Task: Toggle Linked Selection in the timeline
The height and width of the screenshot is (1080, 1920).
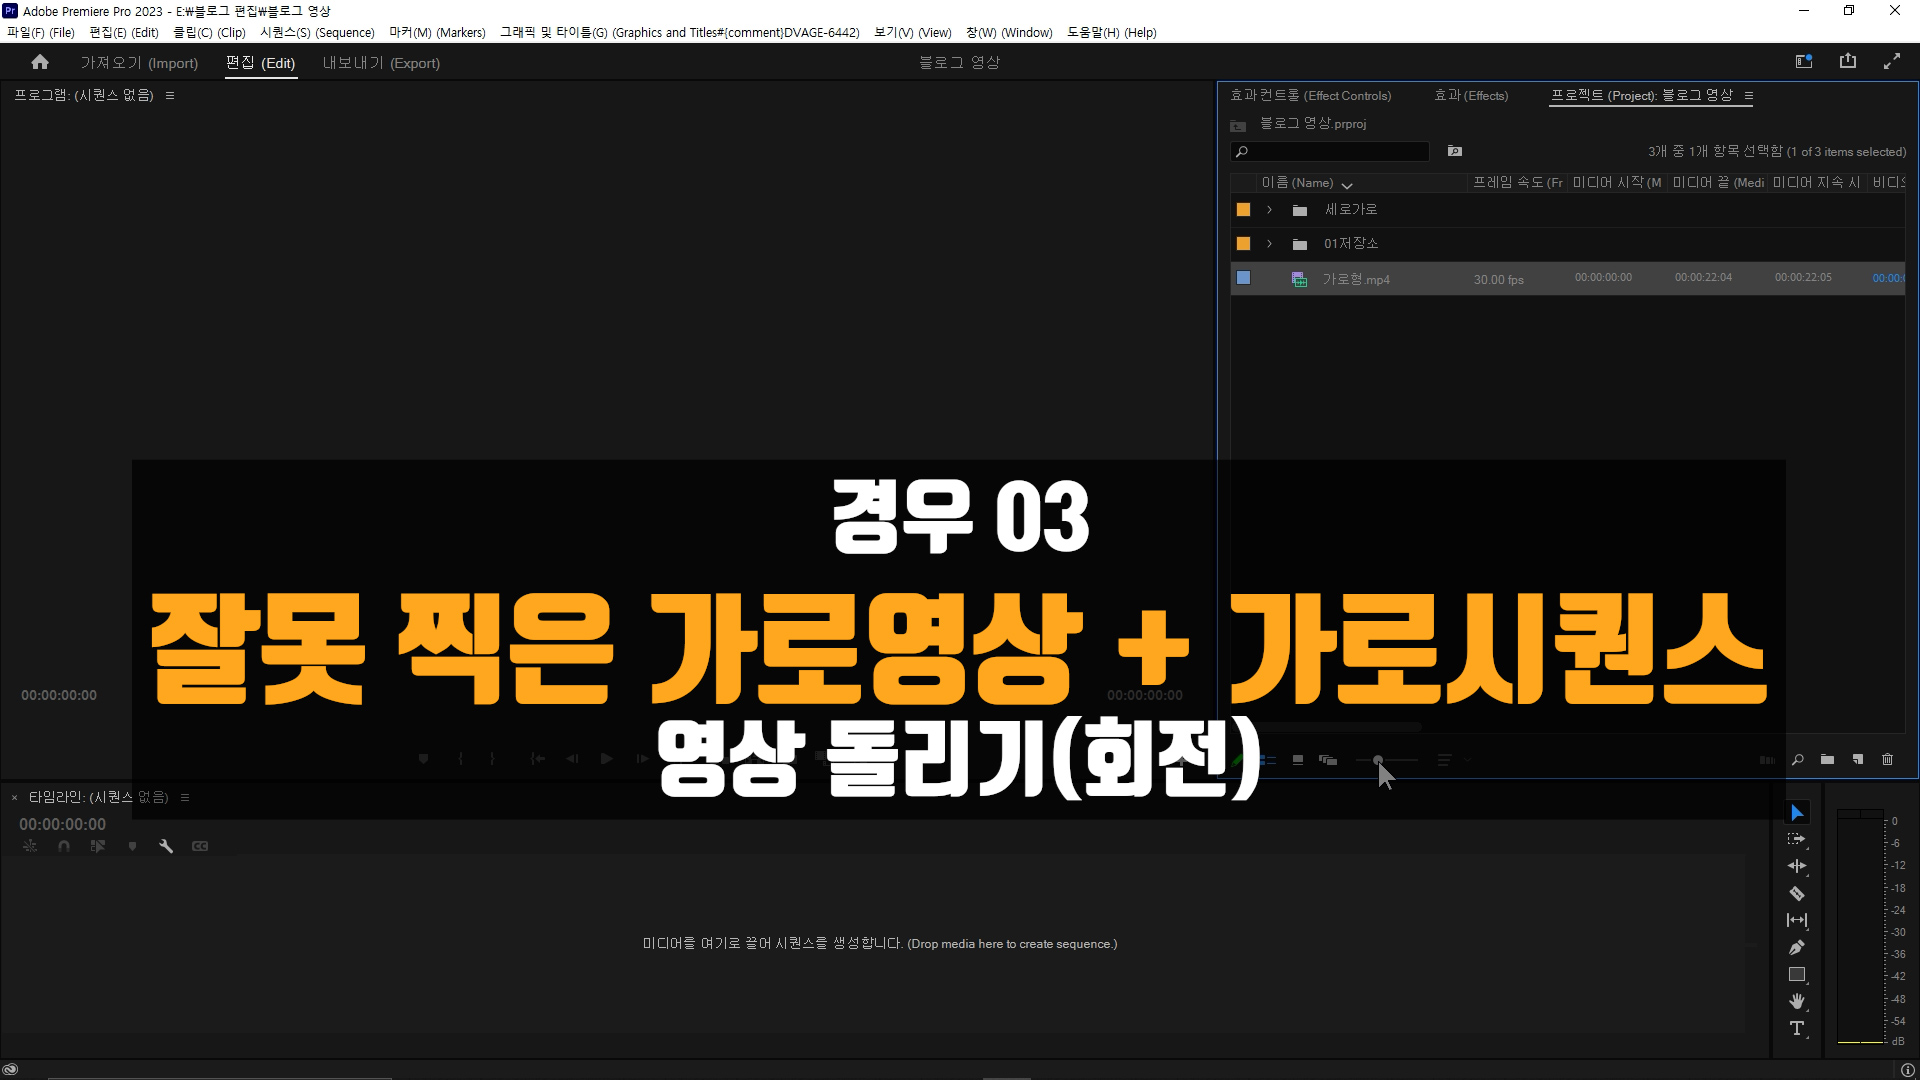Action: point(97,846)
